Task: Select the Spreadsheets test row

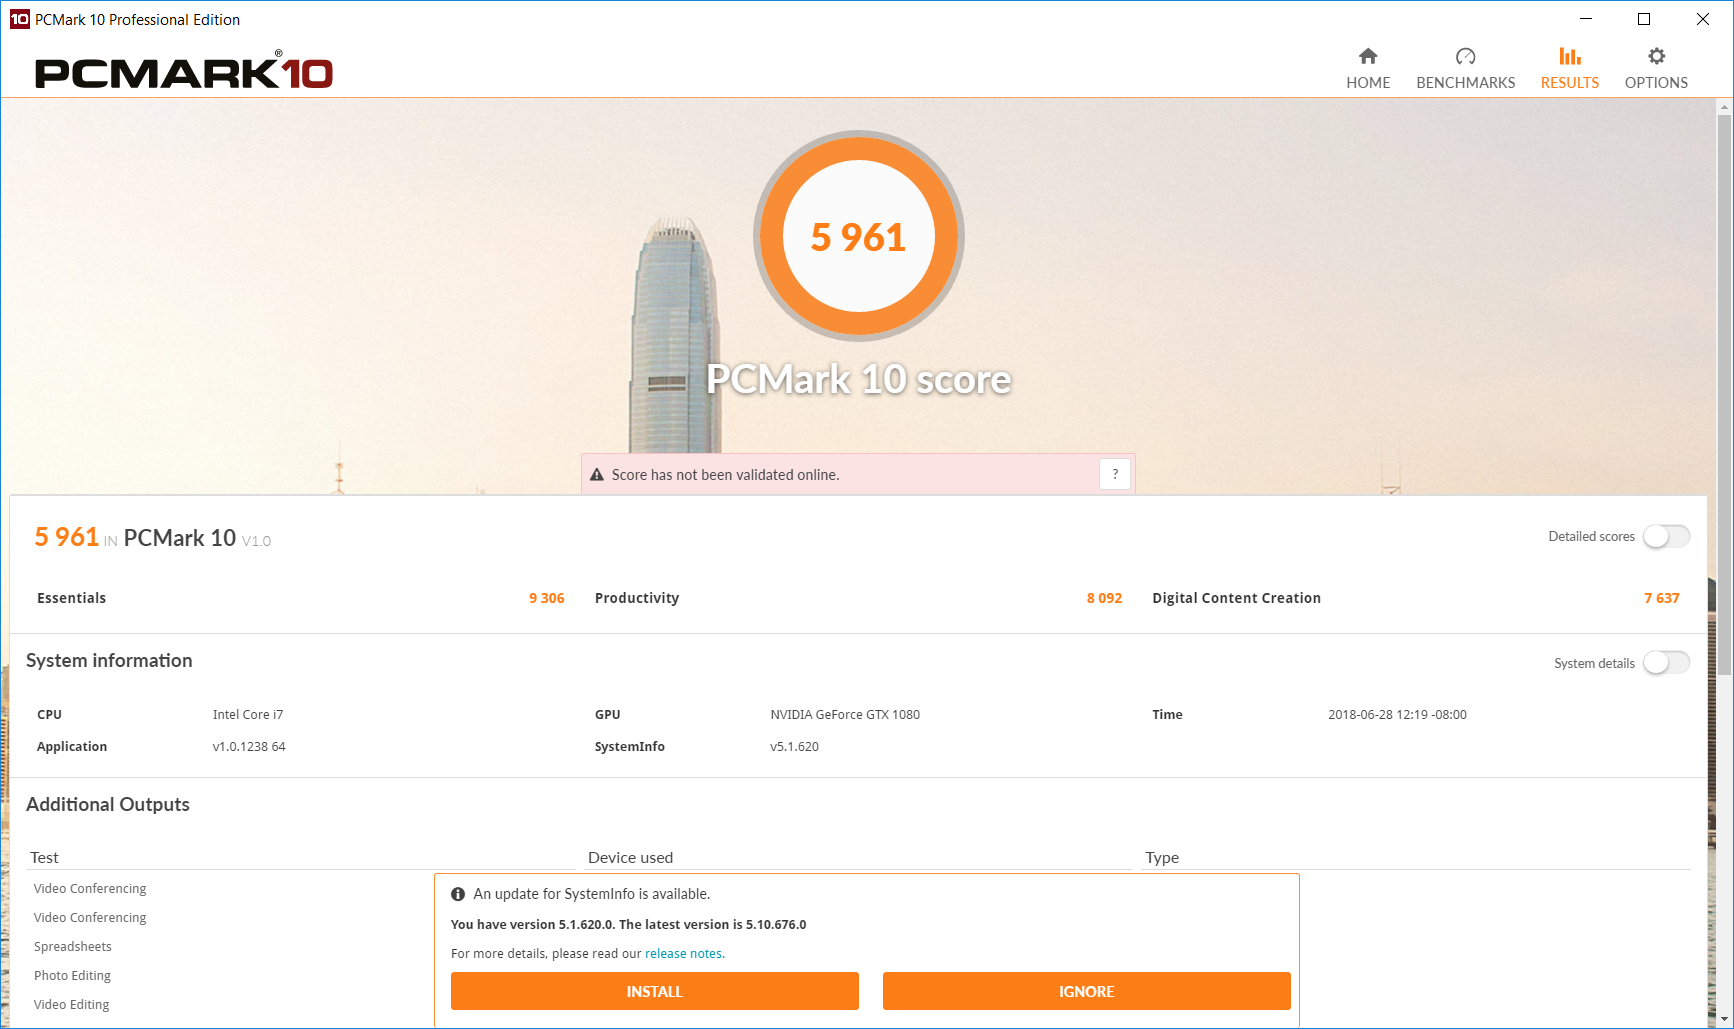Action: [73, 947]
